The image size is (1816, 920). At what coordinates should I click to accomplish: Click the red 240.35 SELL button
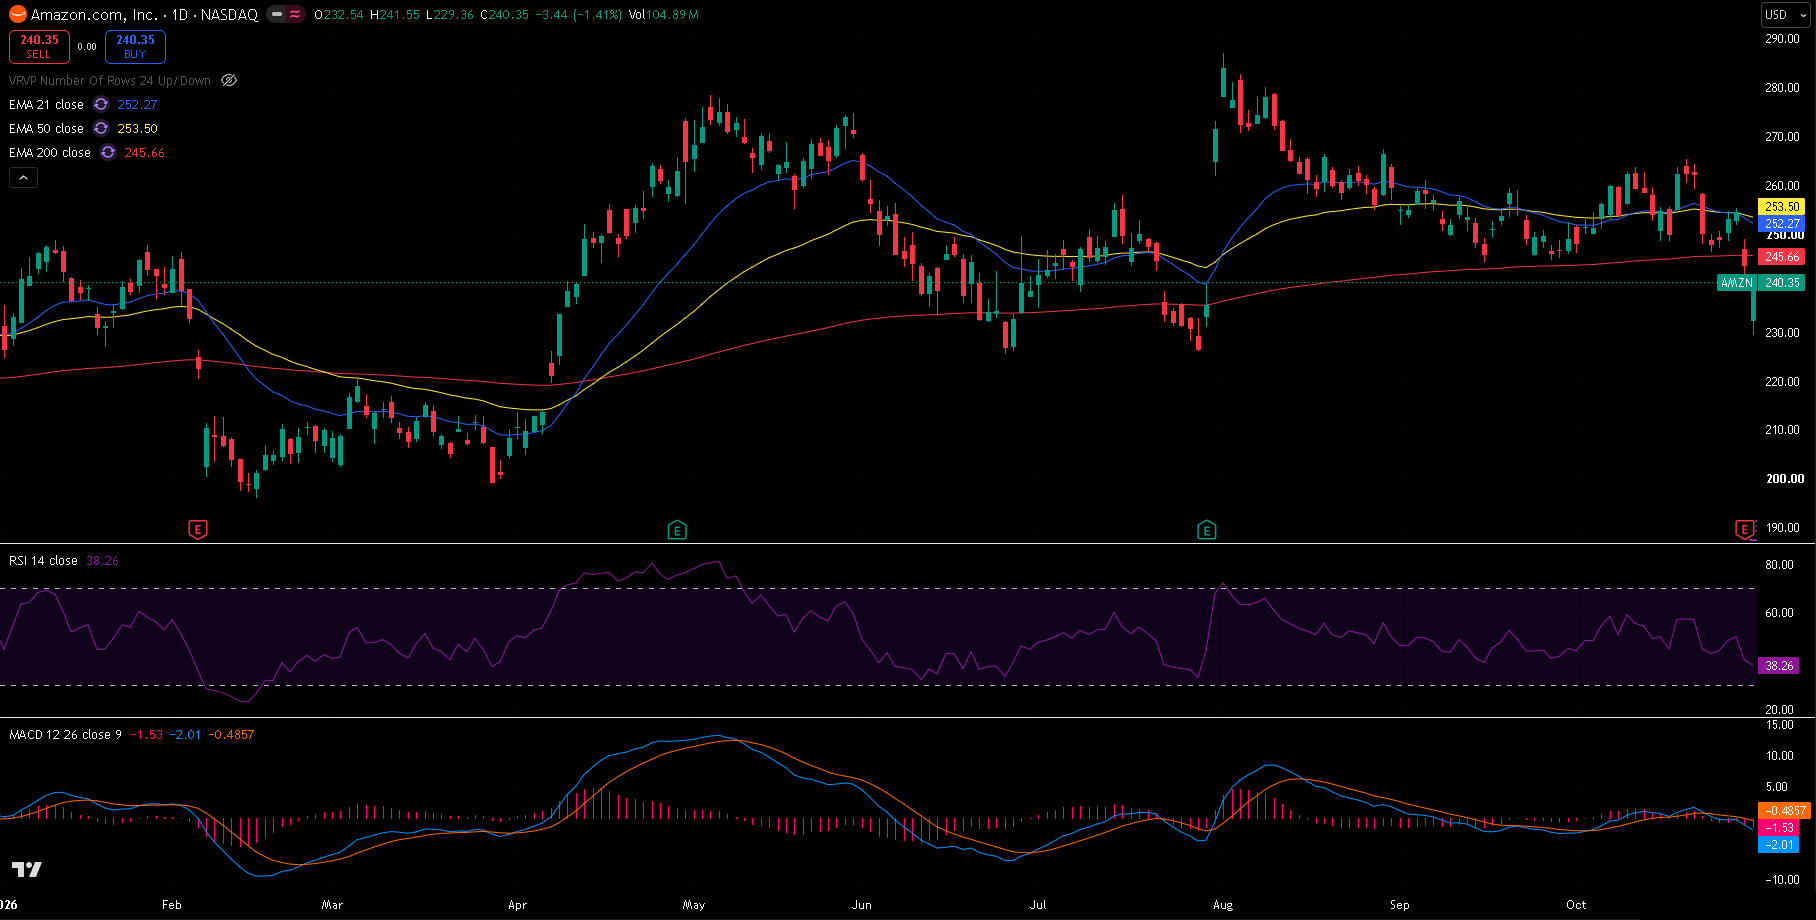click(39, 47)
